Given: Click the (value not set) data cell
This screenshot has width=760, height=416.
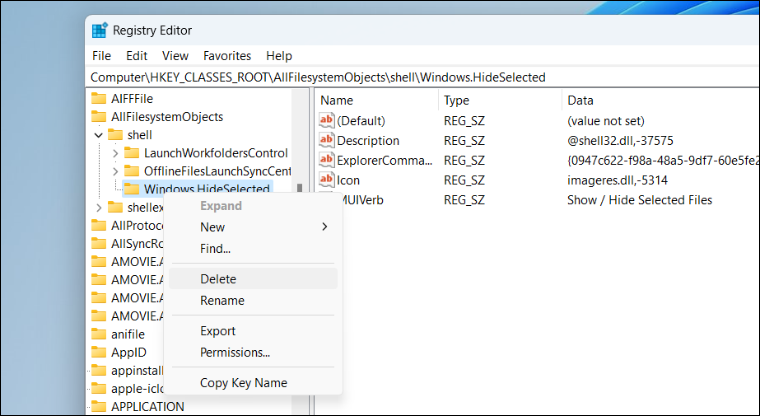Looking at the screenshot, I should (605, 121).
